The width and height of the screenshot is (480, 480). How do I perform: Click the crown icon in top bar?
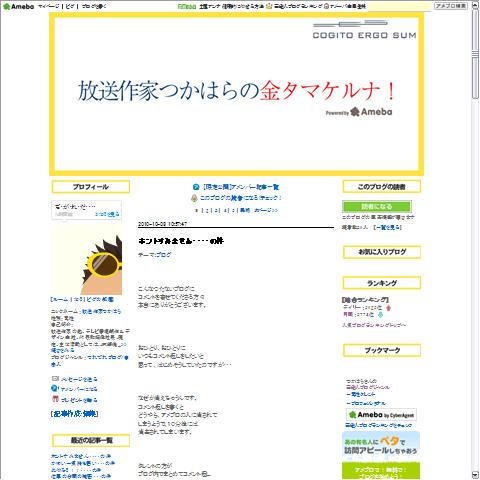269,6
